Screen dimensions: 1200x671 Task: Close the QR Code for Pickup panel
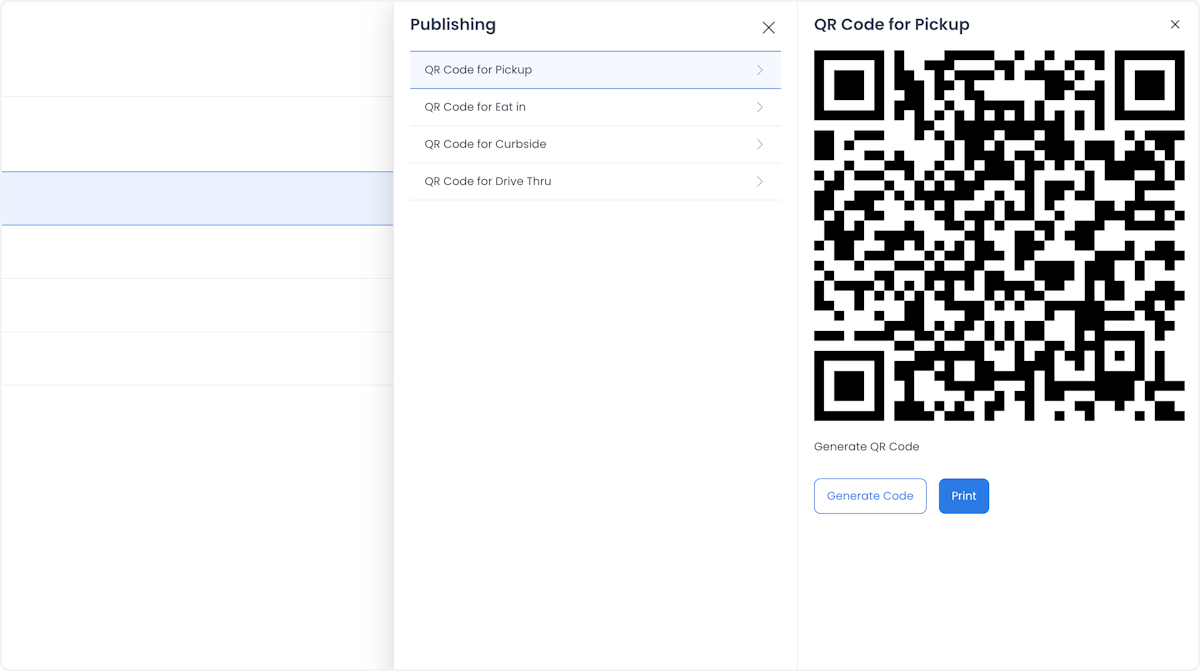(1175, 25)
